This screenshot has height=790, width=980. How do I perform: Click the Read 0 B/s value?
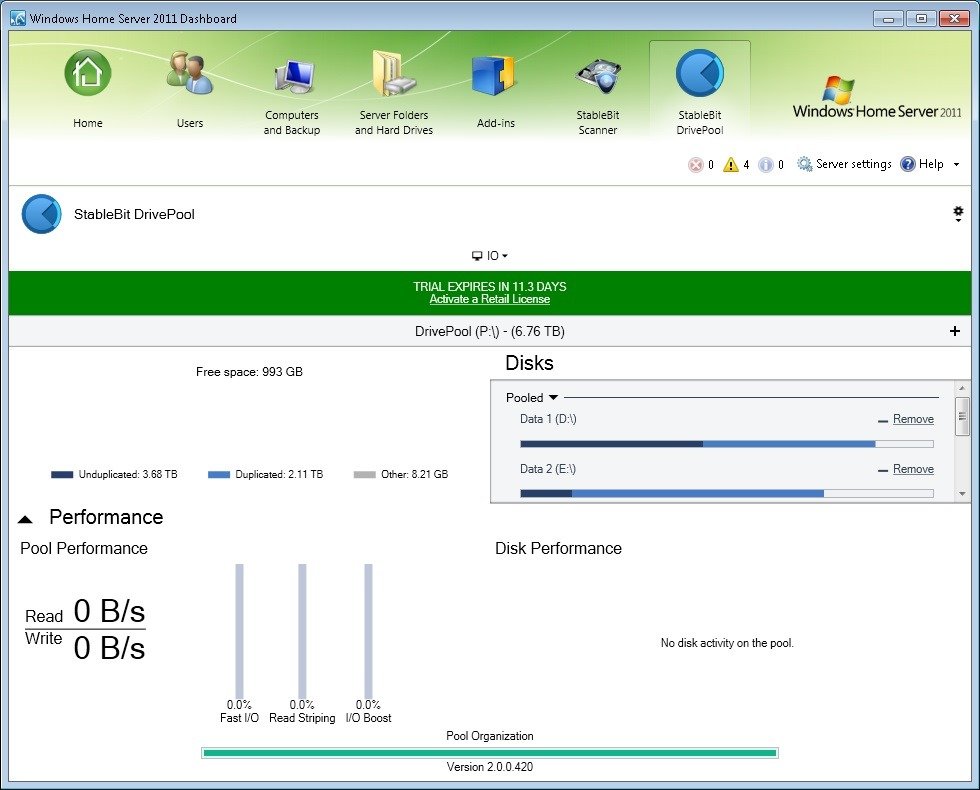(109, 611)
